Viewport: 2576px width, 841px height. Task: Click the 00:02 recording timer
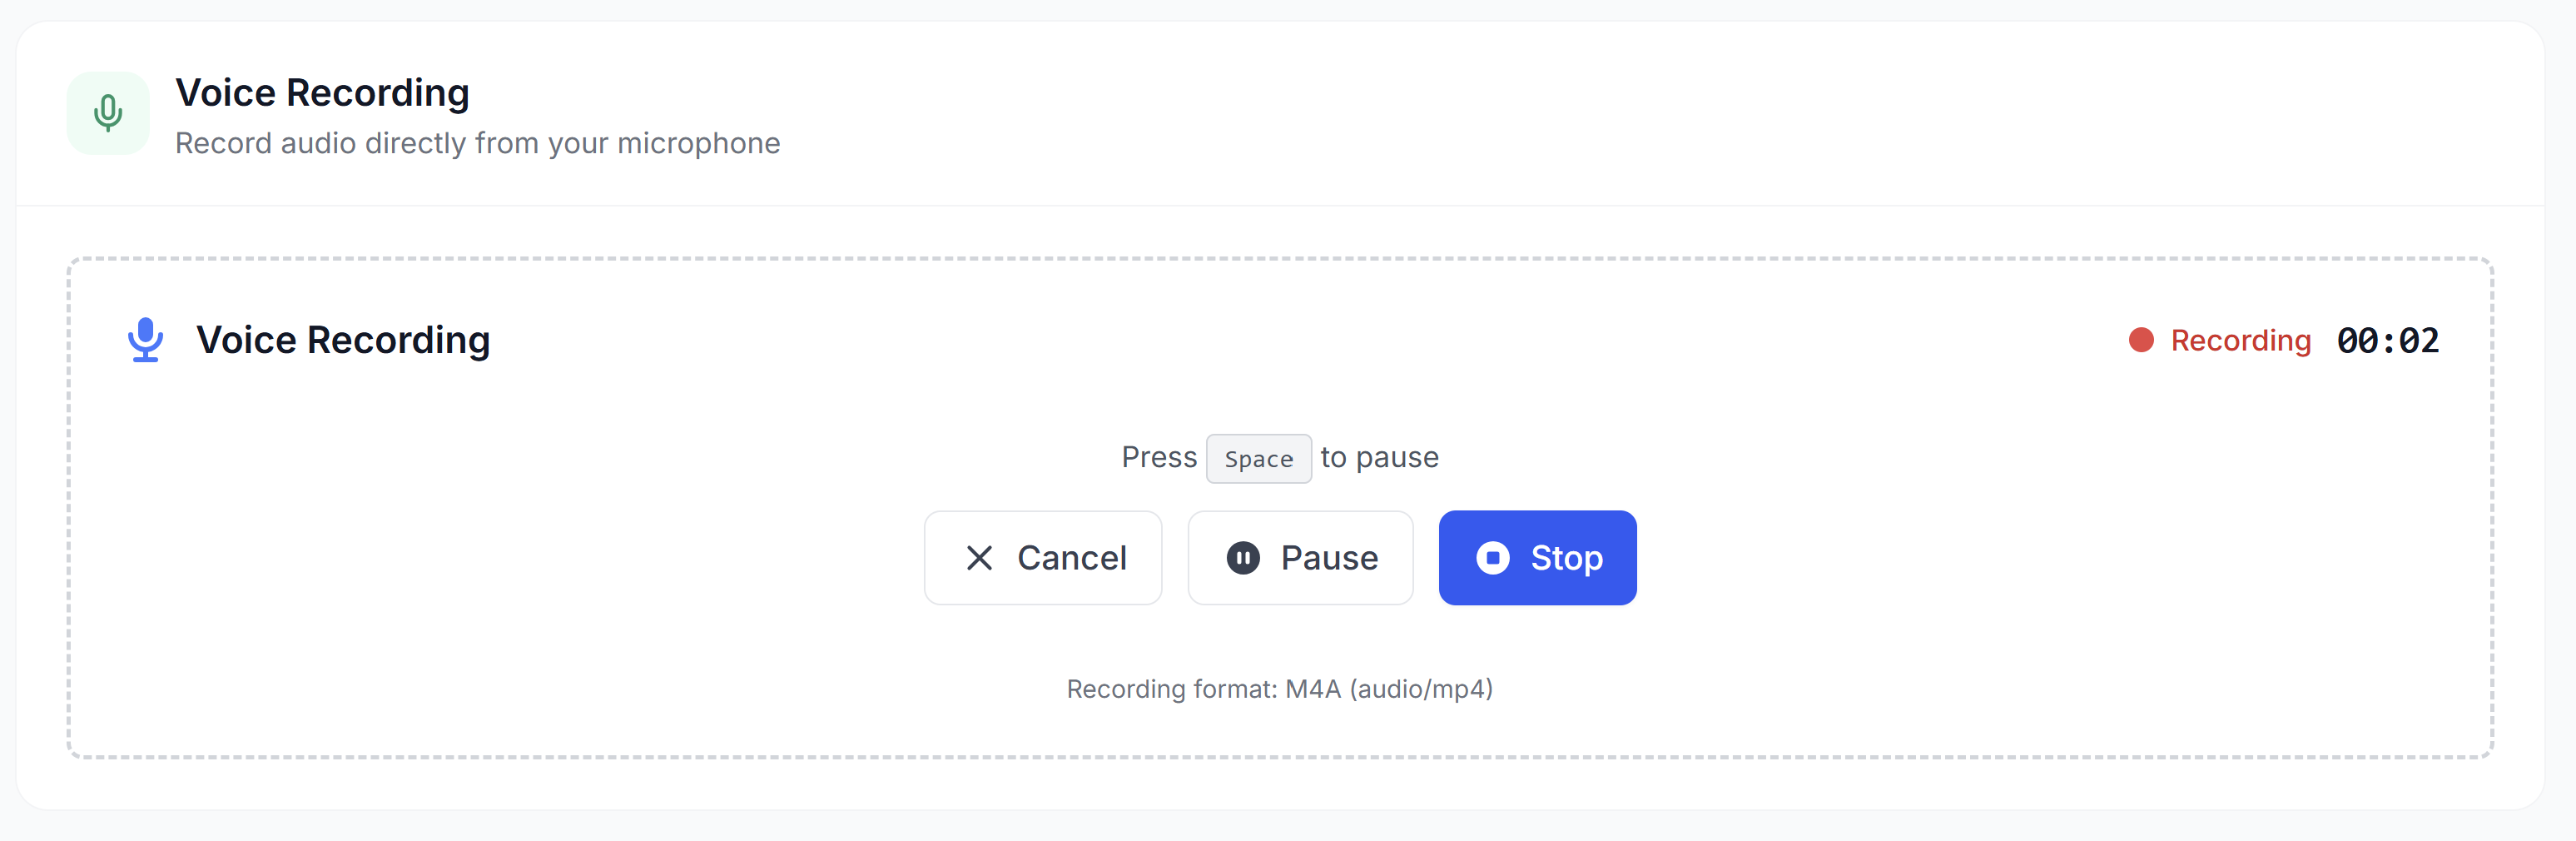tap(2388, 340)
